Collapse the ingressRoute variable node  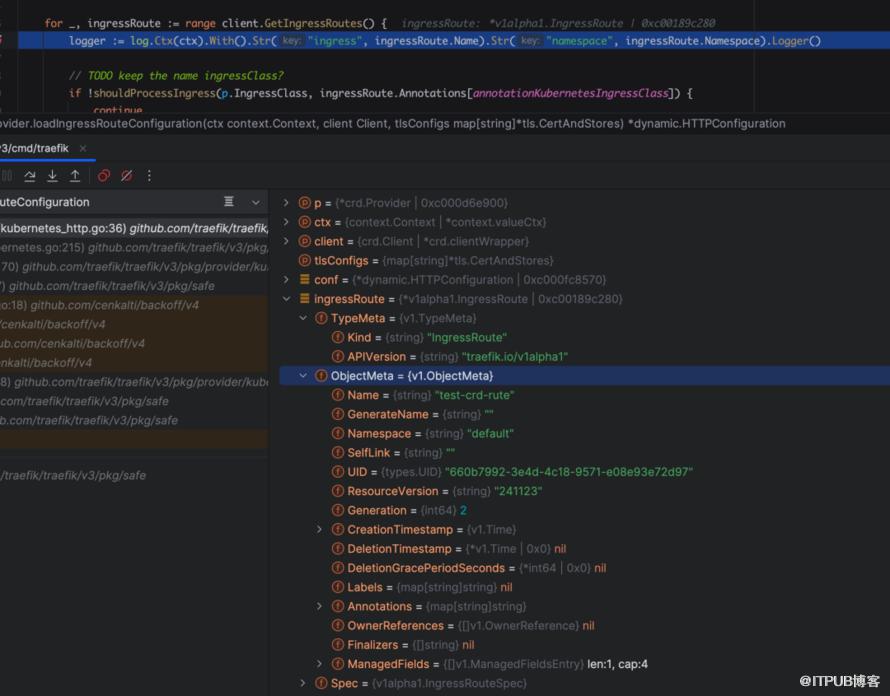pos(286,299)
